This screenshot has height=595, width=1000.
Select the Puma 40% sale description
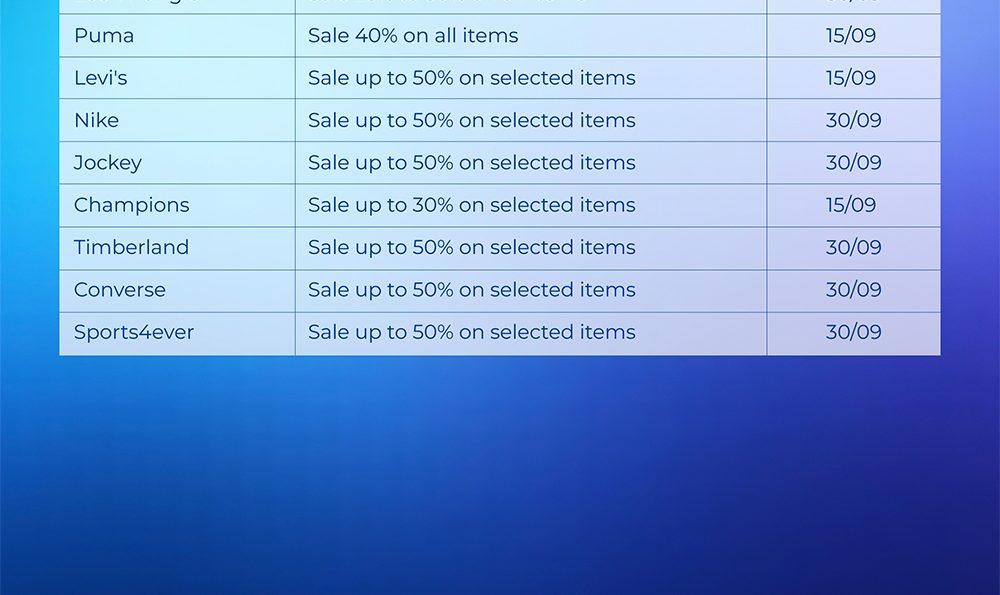click(x=413, y=36)
